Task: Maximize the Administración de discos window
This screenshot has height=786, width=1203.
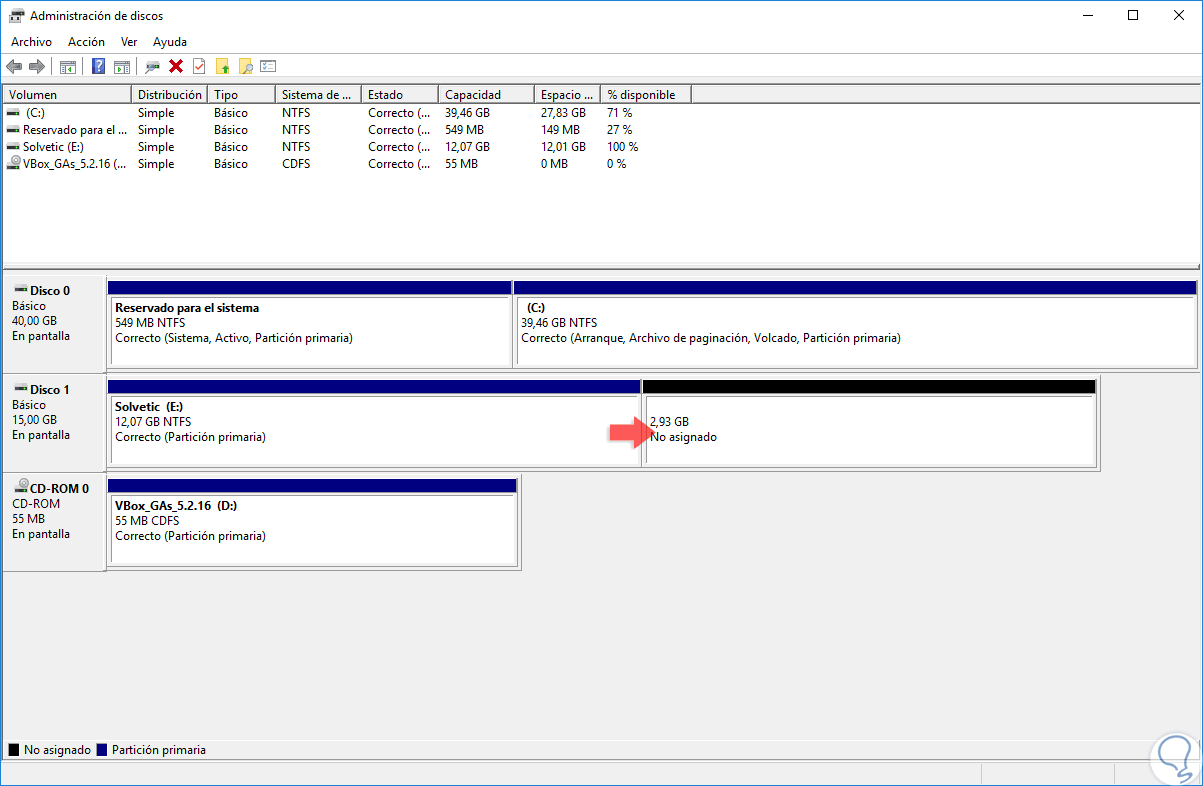Action: point(1133,15)
